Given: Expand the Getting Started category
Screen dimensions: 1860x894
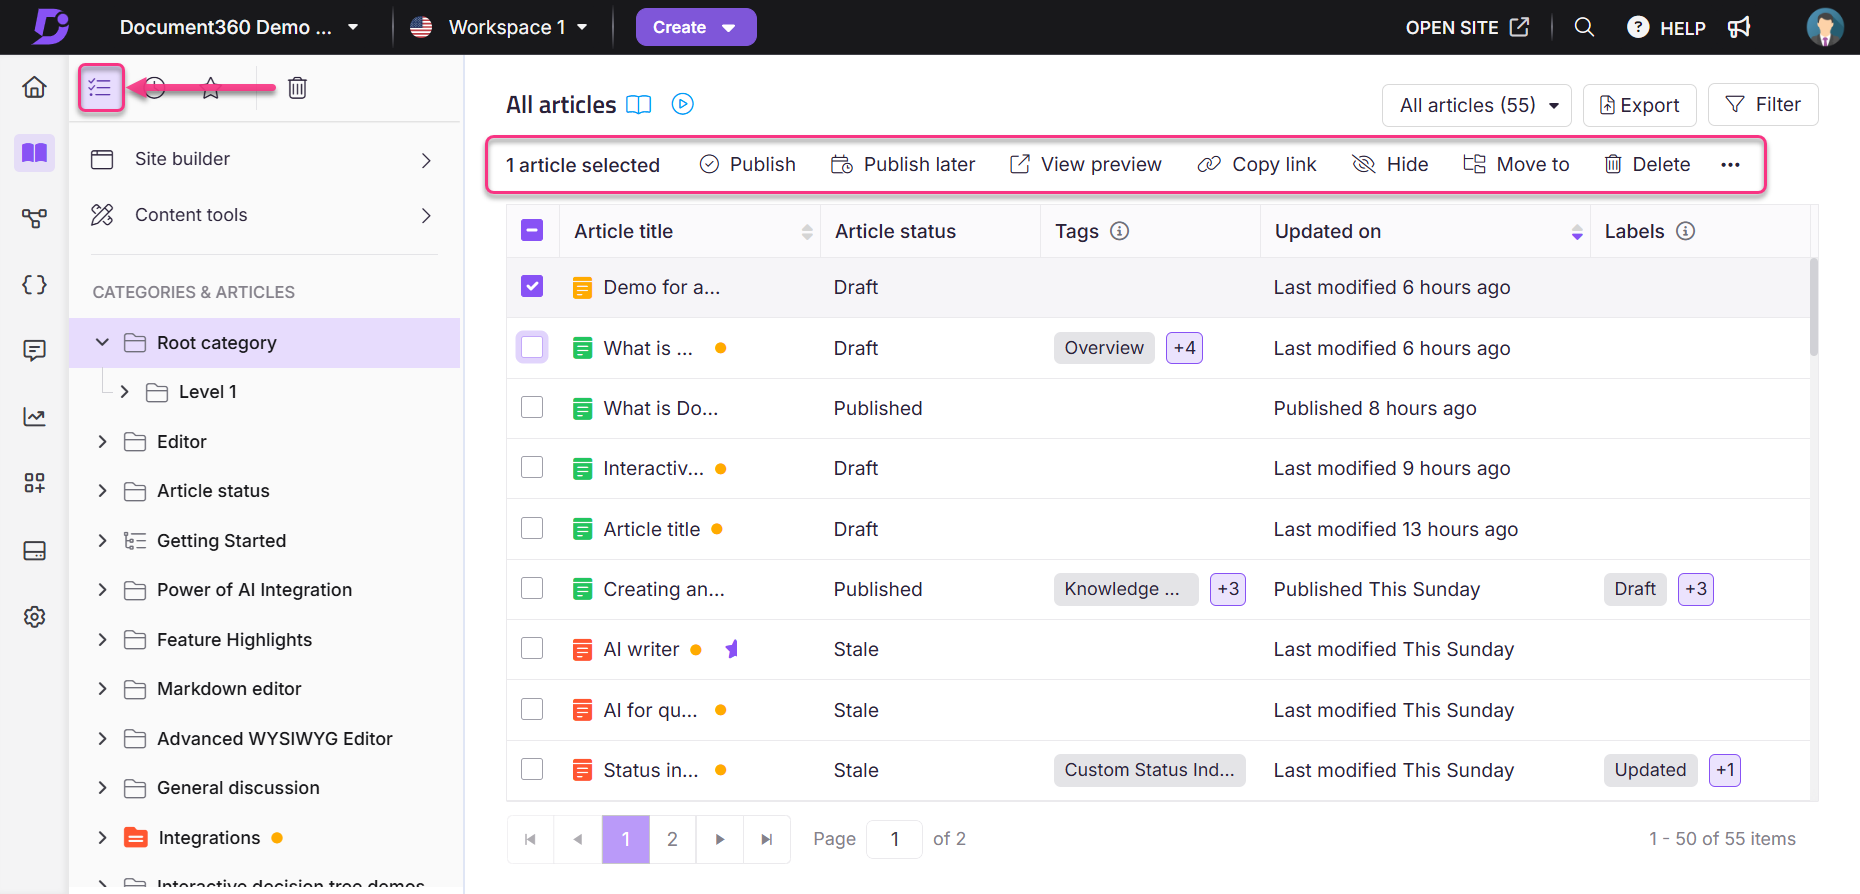Looking at the screenshot, I should pyautogui.click(x=102, y=540).
